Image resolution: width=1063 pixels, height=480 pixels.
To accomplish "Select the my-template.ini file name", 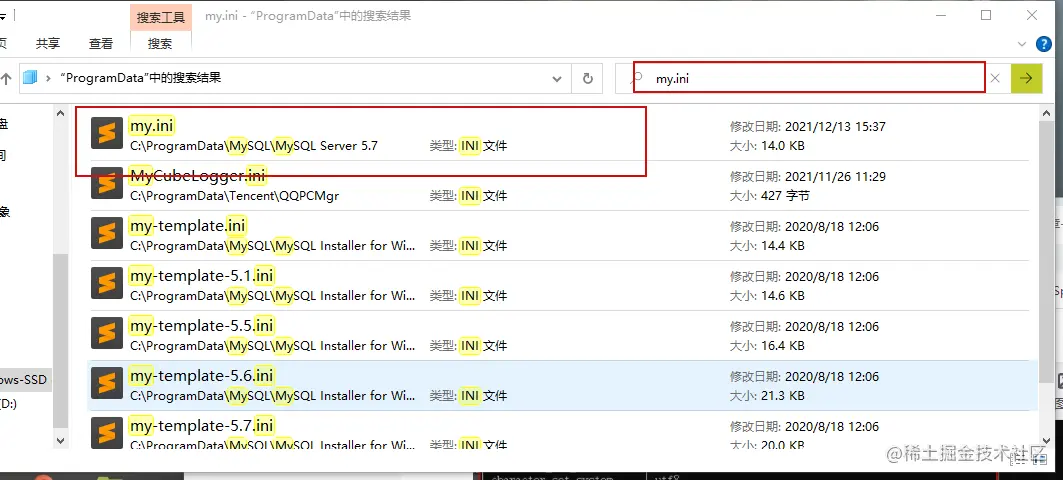I will [x=187, y=226].
